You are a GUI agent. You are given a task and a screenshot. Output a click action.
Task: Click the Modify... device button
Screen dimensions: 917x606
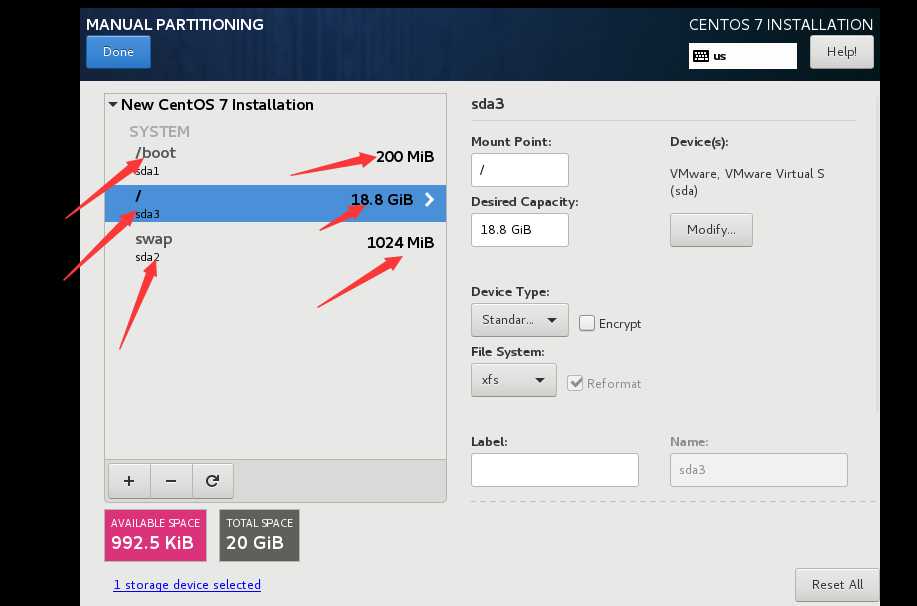coord(711,230)
